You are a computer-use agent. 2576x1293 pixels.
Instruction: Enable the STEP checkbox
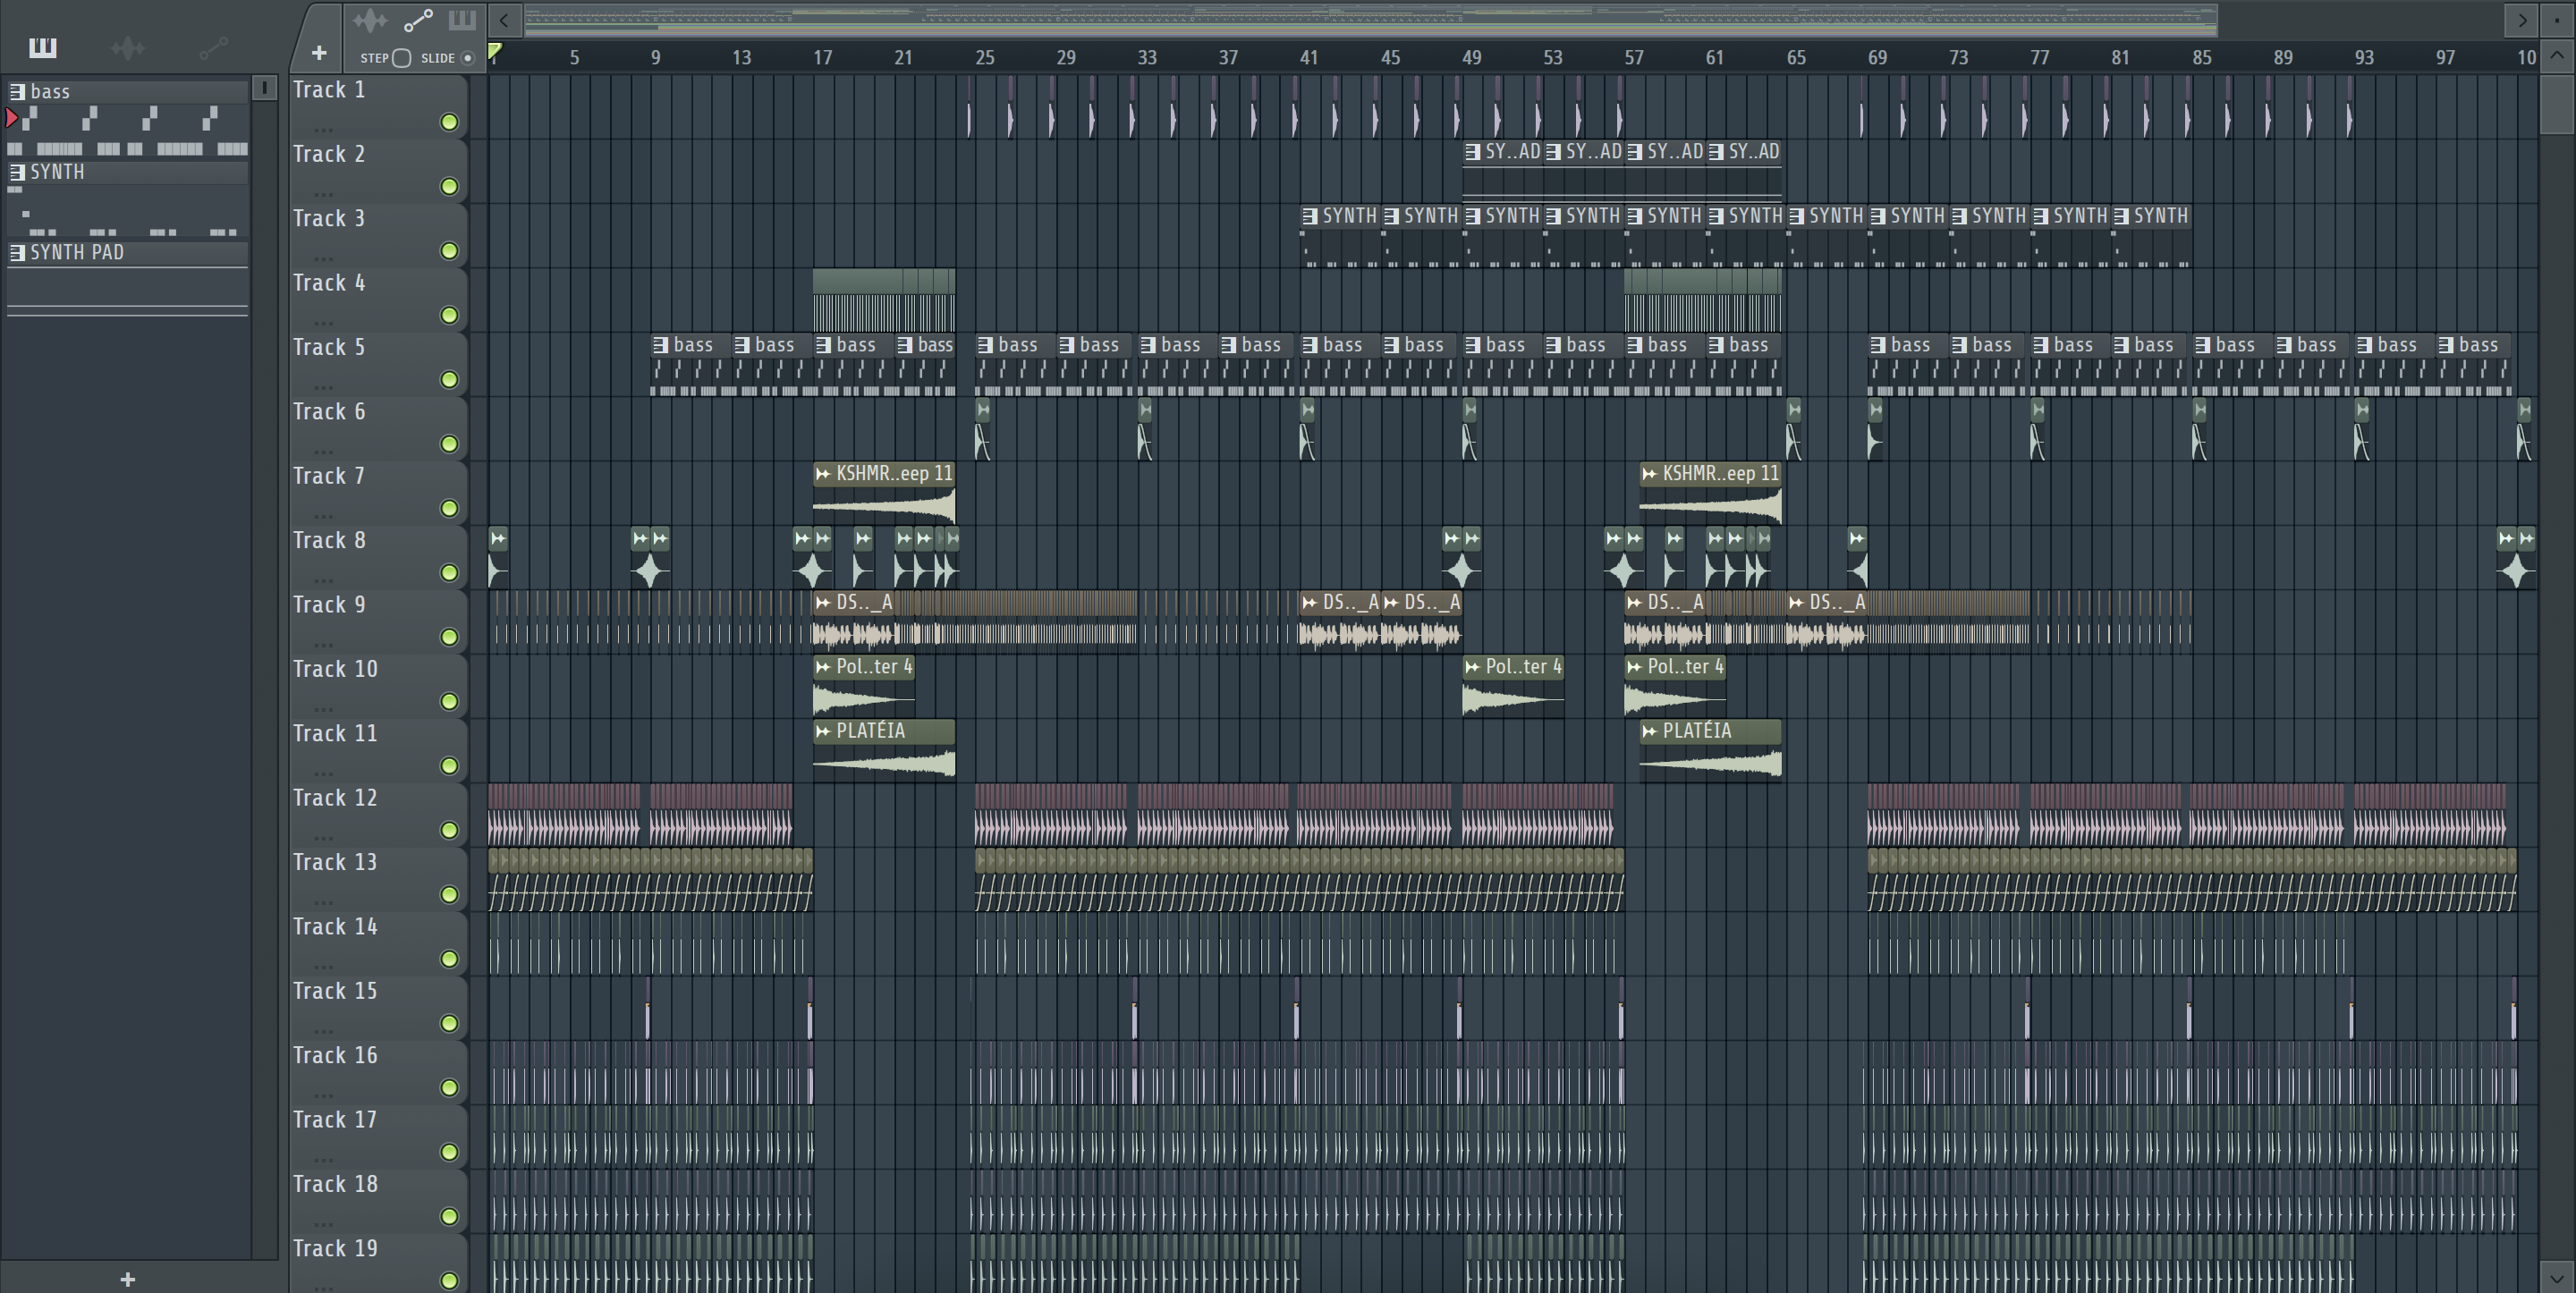click(401, 58)
